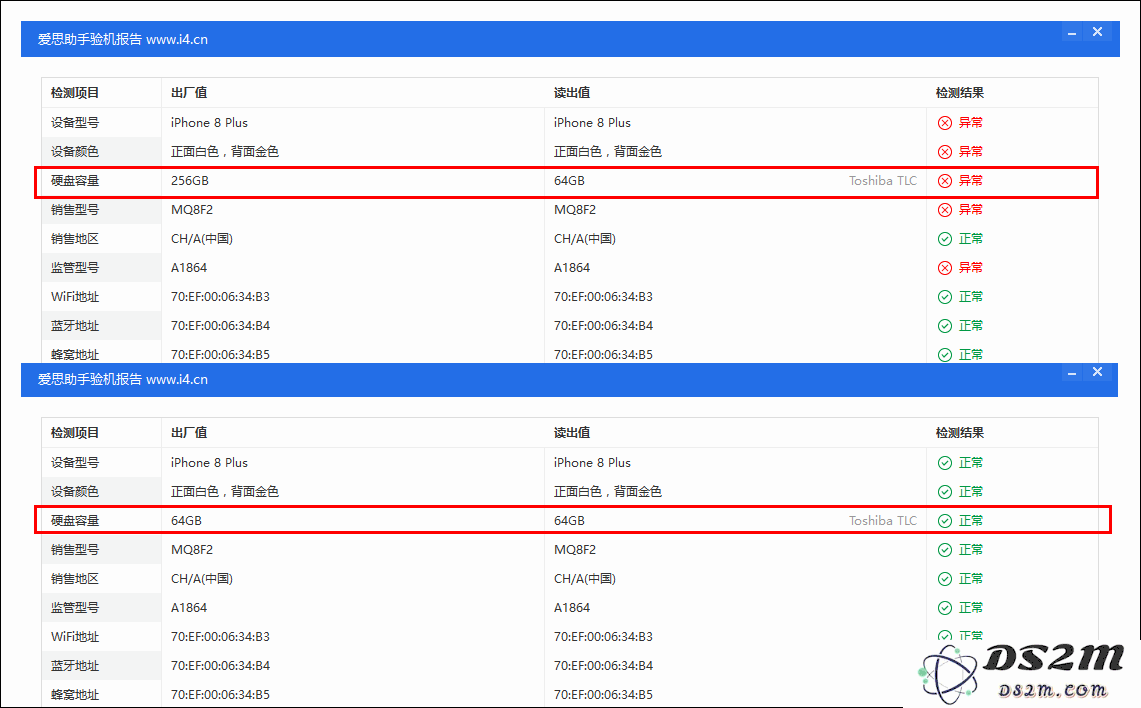1141x708 pixels.
Task: Click the Toshiba TLC label in the lower report
Action: point(883,521)
